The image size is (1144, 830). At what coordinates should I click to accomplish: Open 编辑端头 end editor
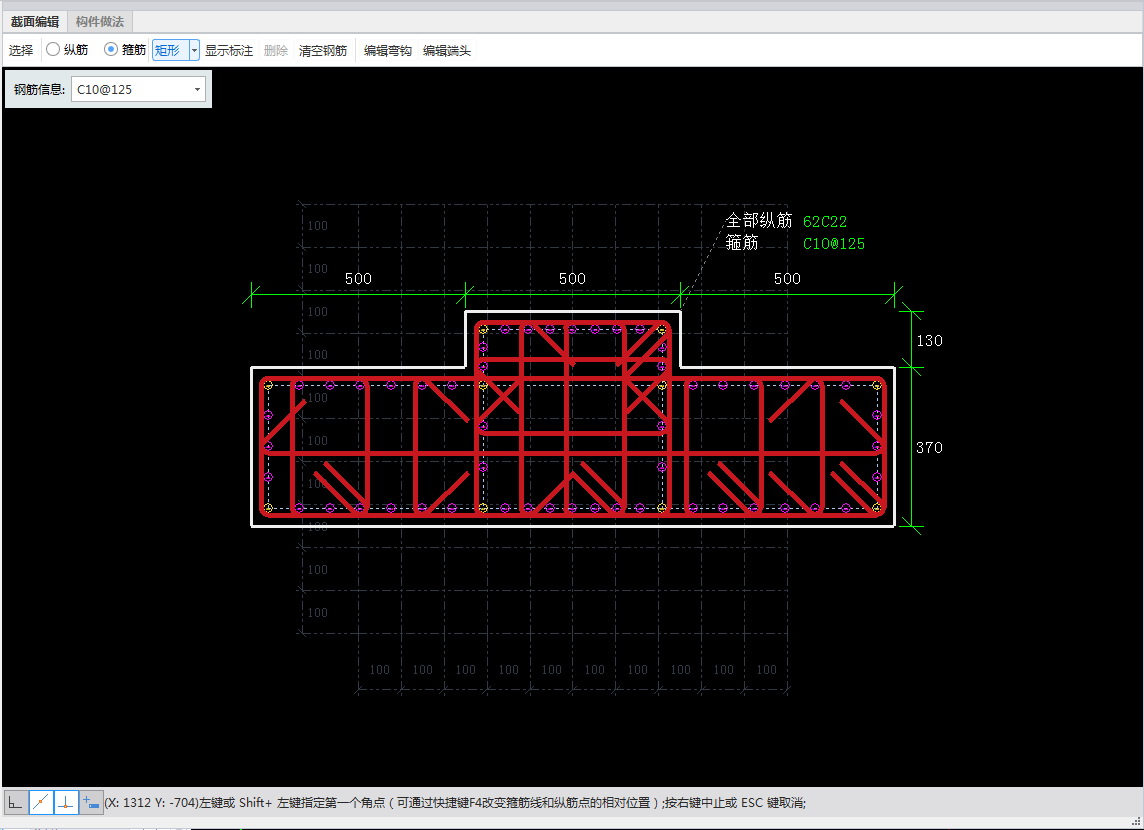coord(447,50)
